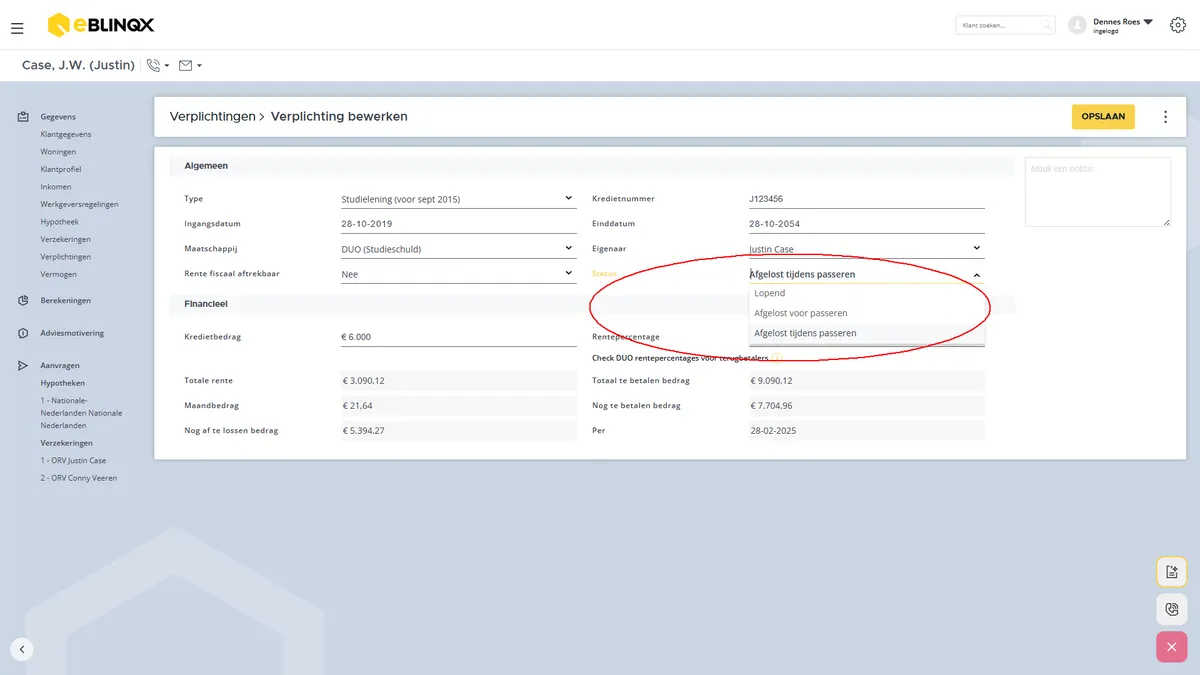Open the phone contact icon beside client name
The width and height of the screenshot is (1200, 675).
tap(153, 65)
